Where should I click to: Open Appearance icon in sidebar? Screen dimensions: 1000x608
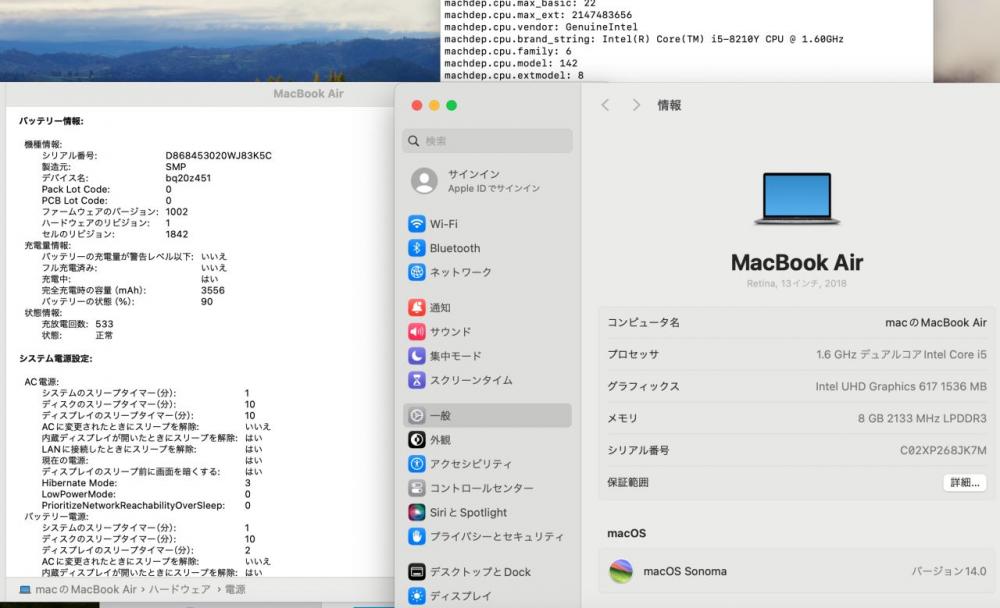click(x=416, y=440)
